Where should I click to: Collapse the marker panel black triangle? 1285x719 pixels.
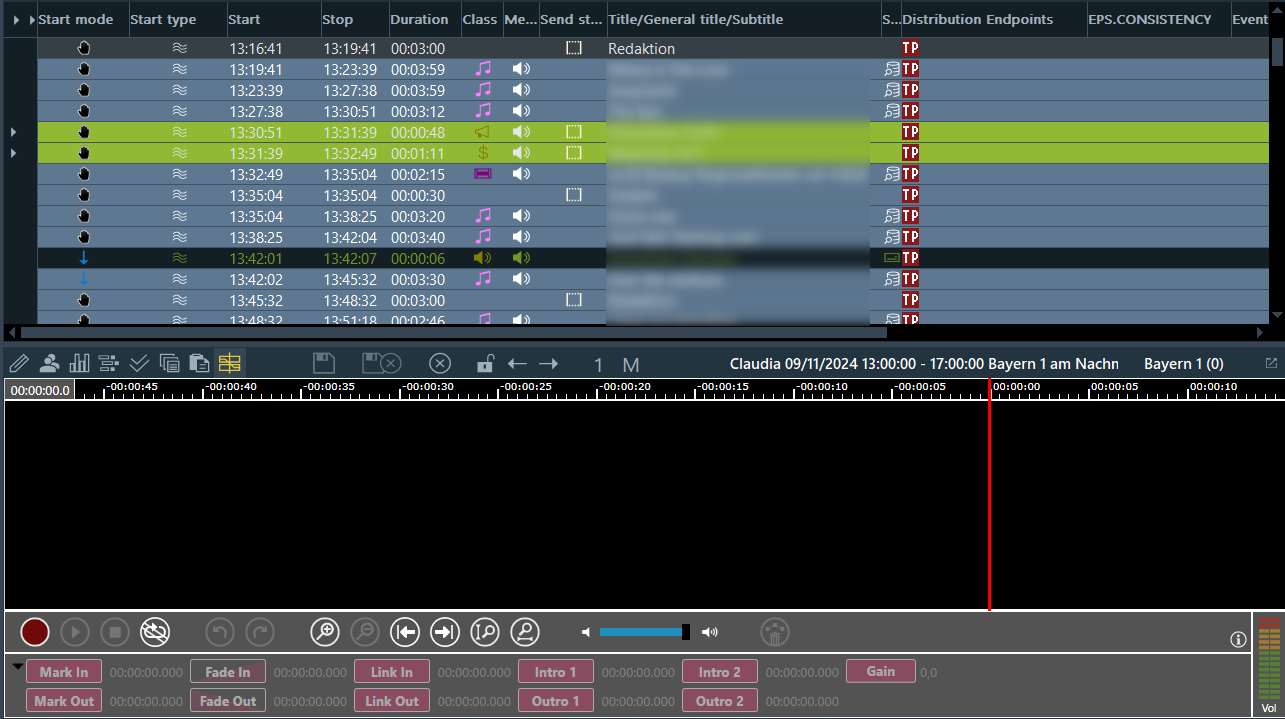click(x=18, y=666)
